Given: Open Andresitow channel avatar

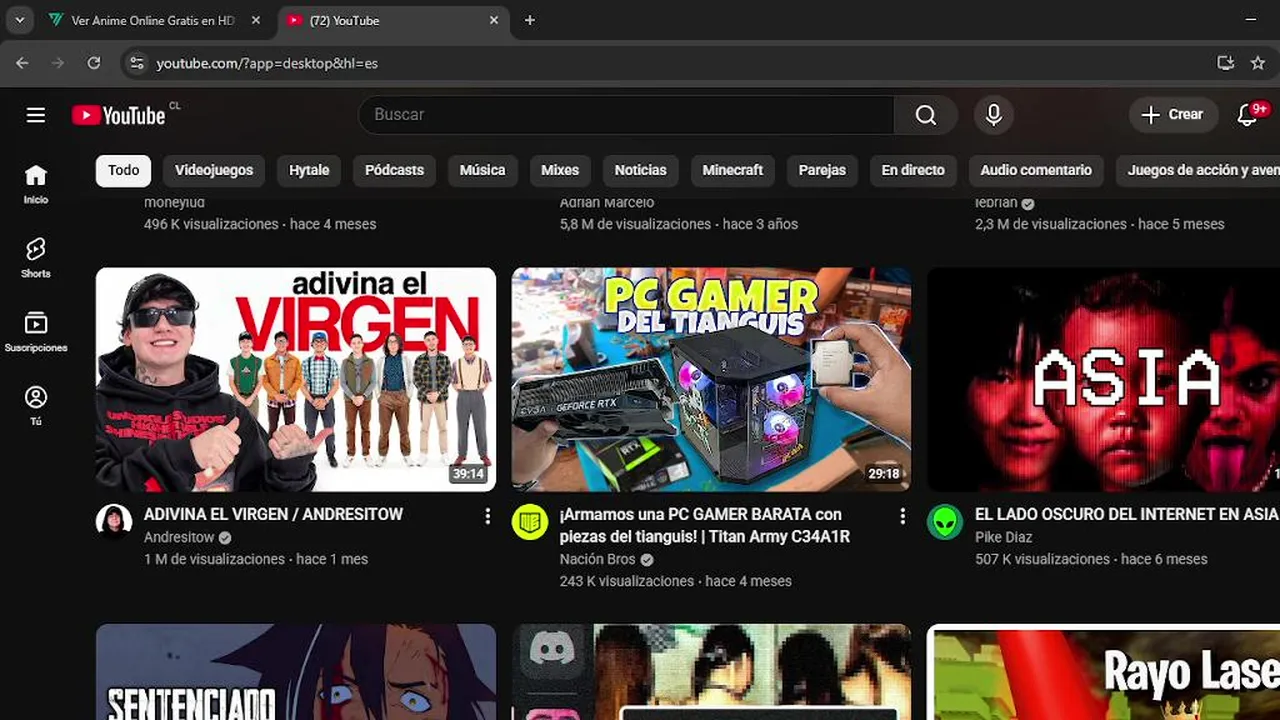Looking at the screenshot, I should 114,522.
